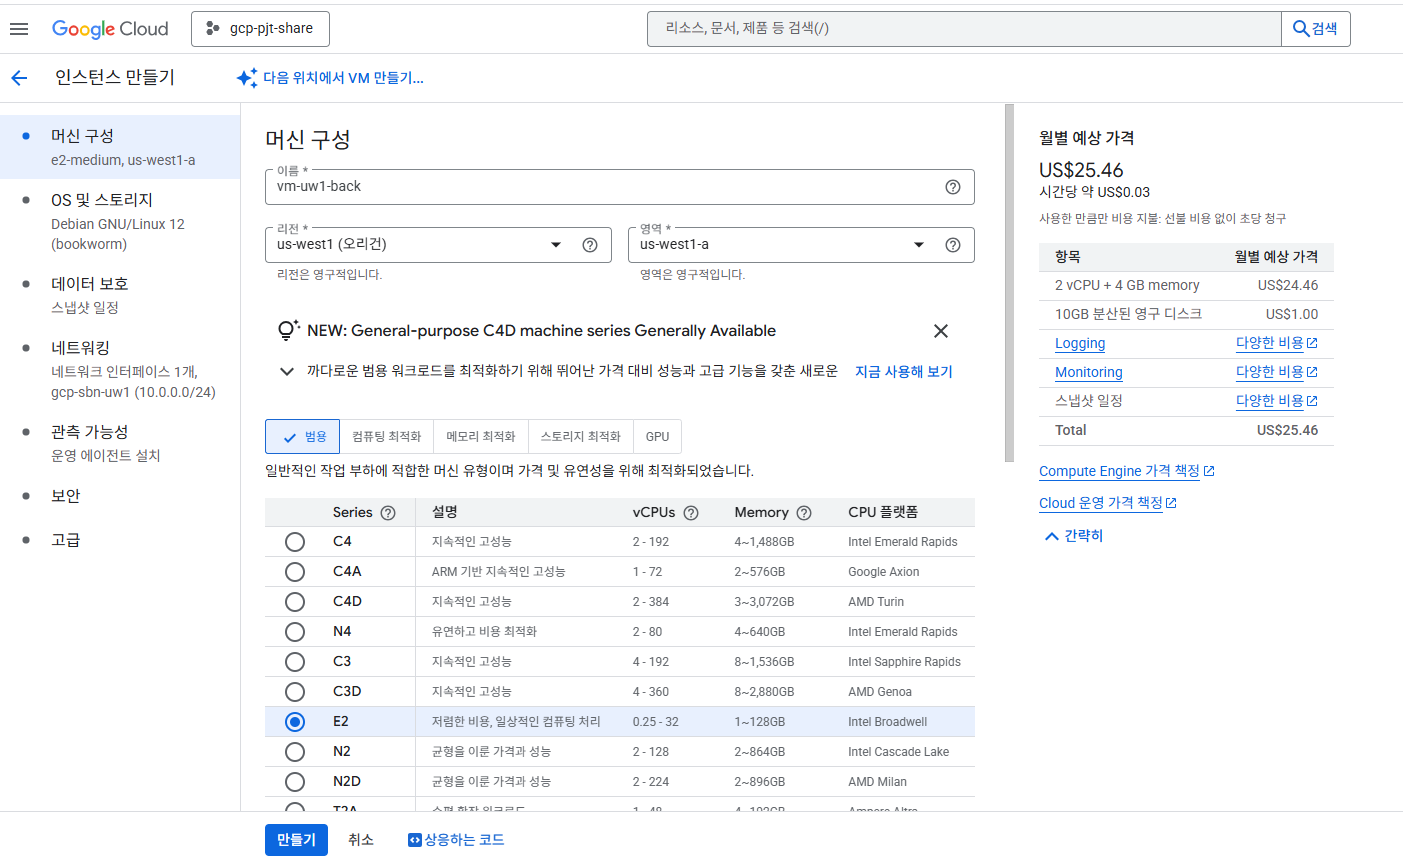The width and height of the screenshot is (1403, 861).
Task: Select the 범용 machine family tab
Action: click(302, 437)
